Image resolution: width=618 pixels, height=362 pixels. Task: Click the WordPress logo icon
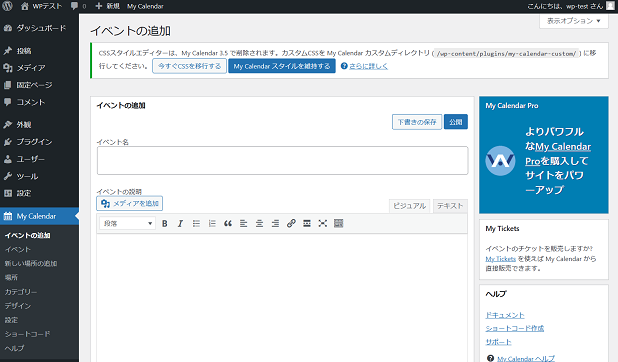pos(7,6)
